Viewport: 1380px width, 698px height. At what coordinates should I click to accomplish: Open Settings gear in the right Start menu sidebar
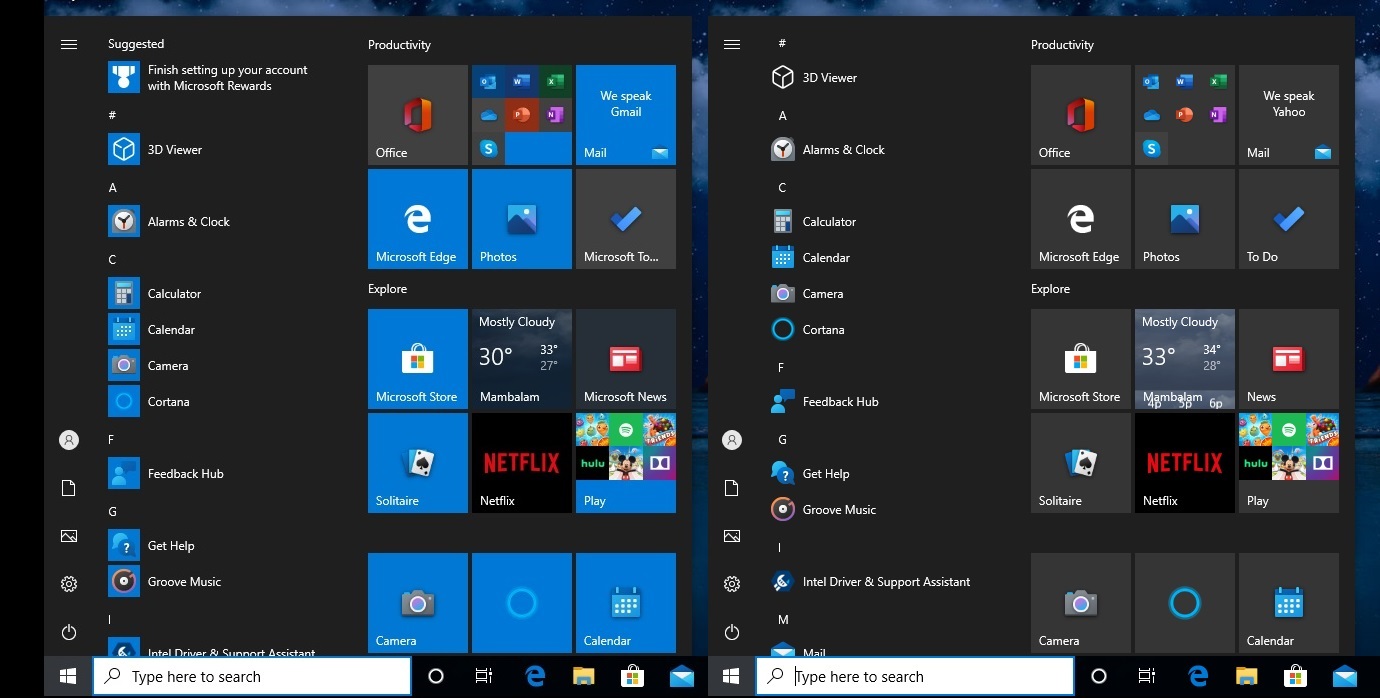732,584
